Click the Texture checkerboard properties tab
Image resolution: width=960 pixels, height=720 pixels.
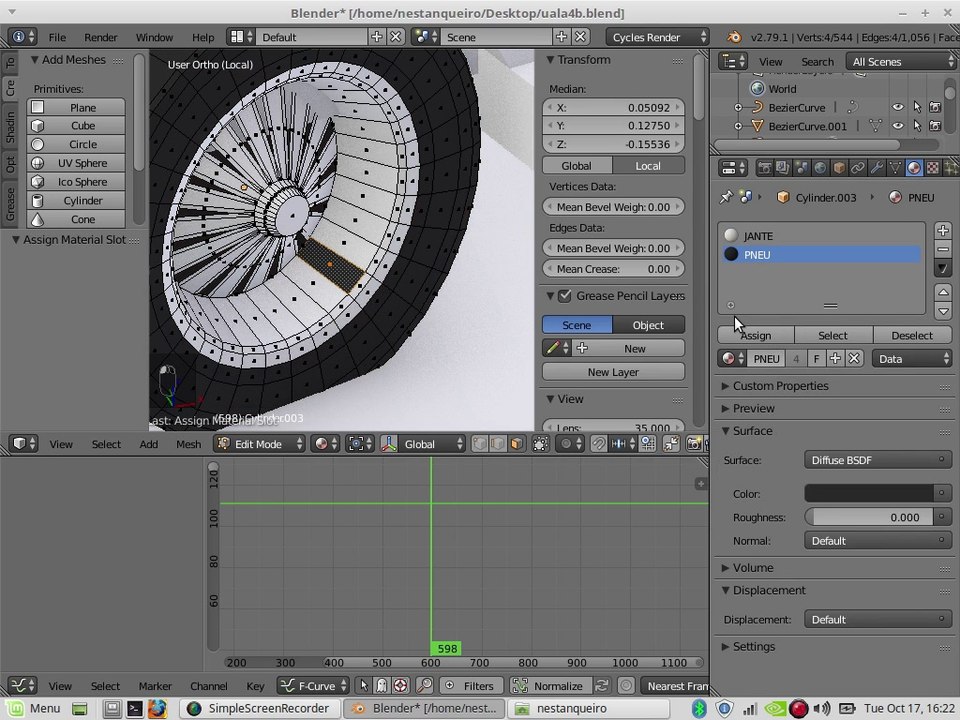pos(932,168)
